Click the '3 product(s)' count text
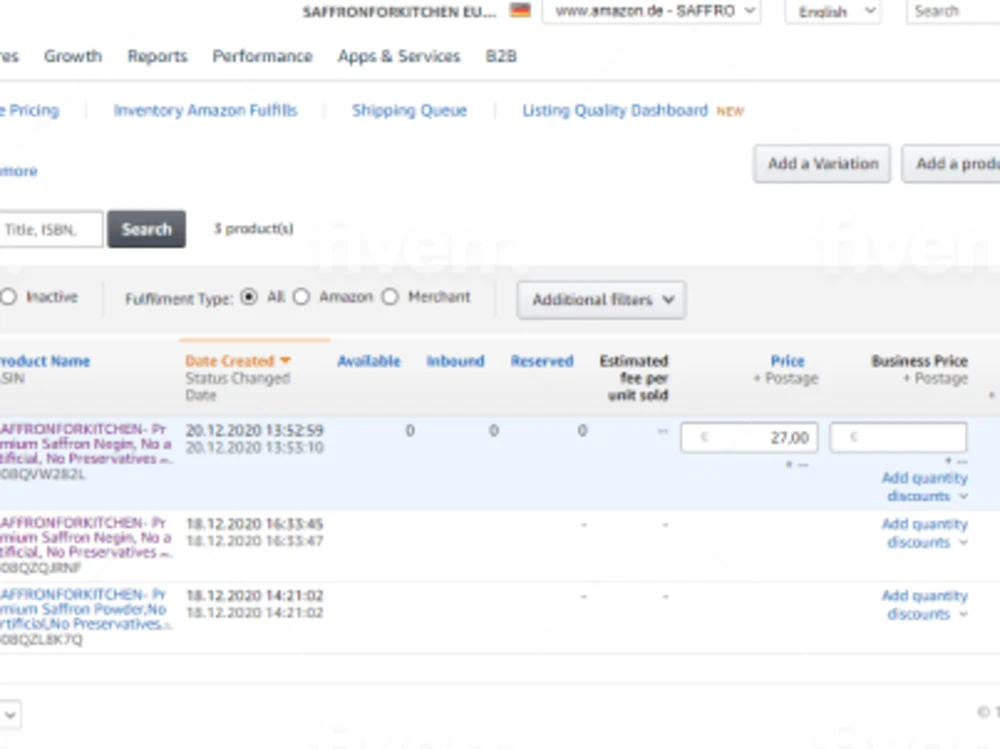 (x=253, y=228)
